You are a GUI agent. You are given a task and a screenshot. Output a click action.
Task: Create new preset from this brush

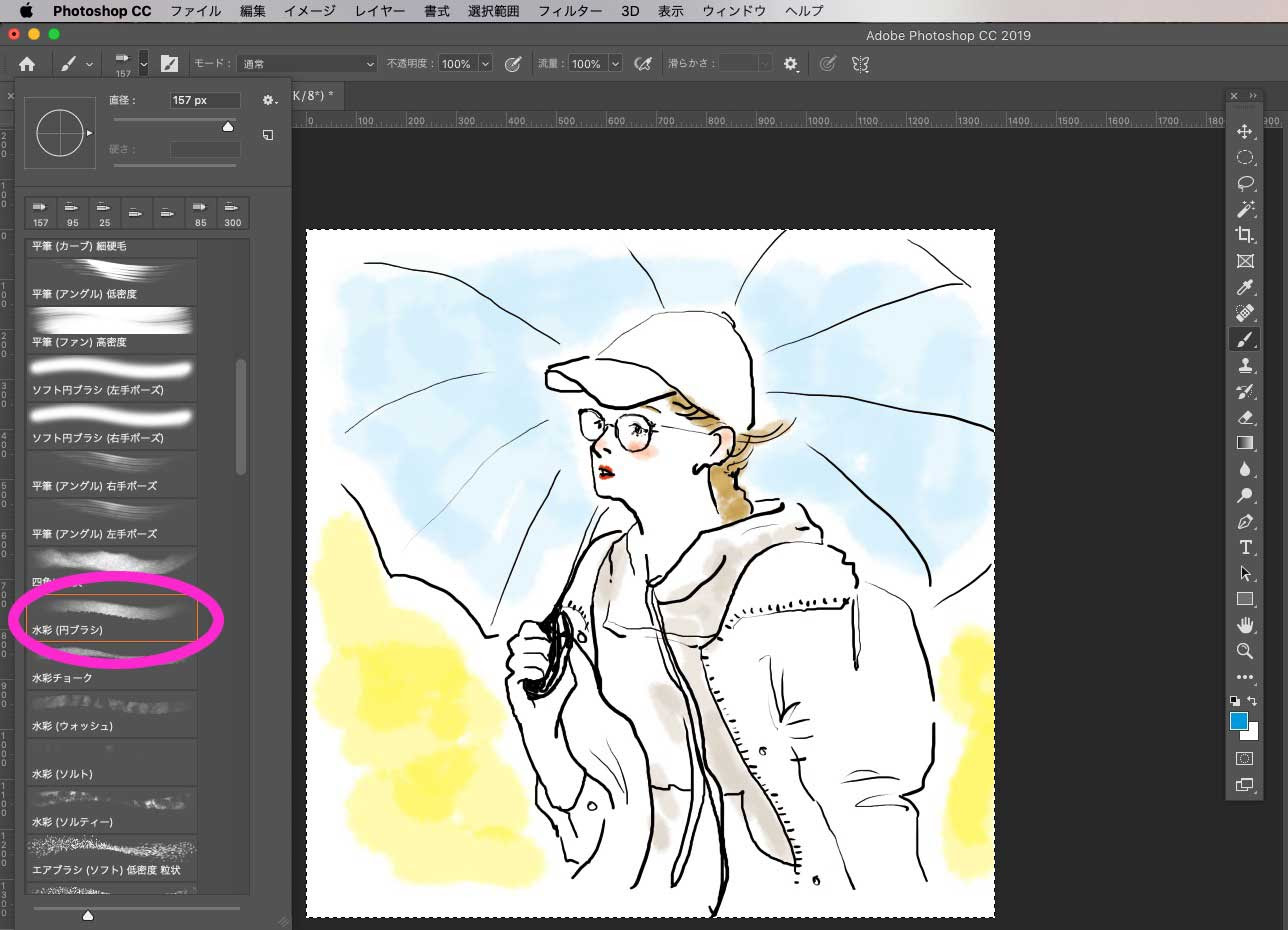point(268,134)
